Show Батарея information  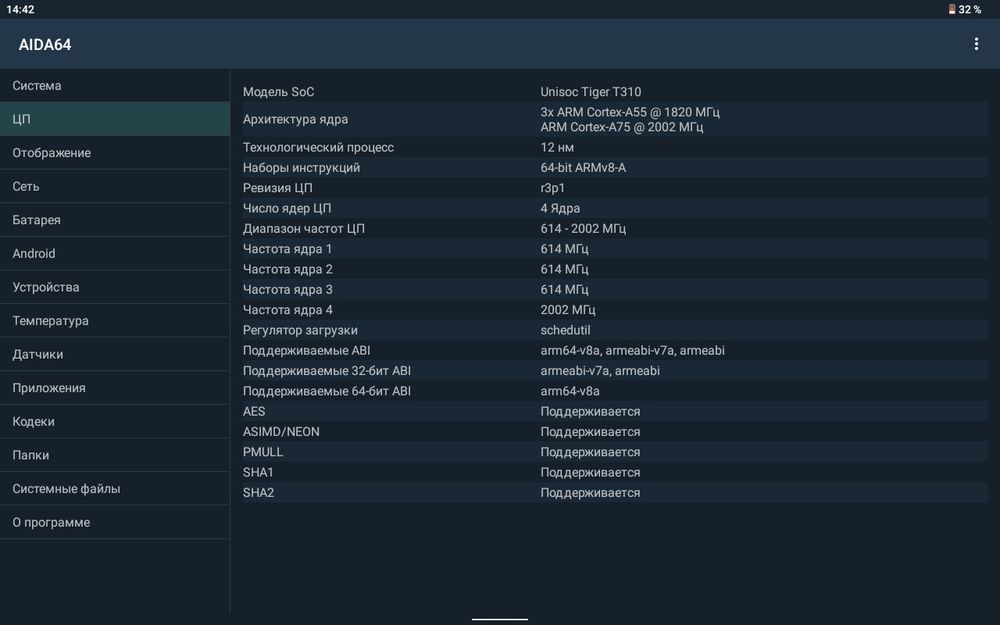coord(115,220)
